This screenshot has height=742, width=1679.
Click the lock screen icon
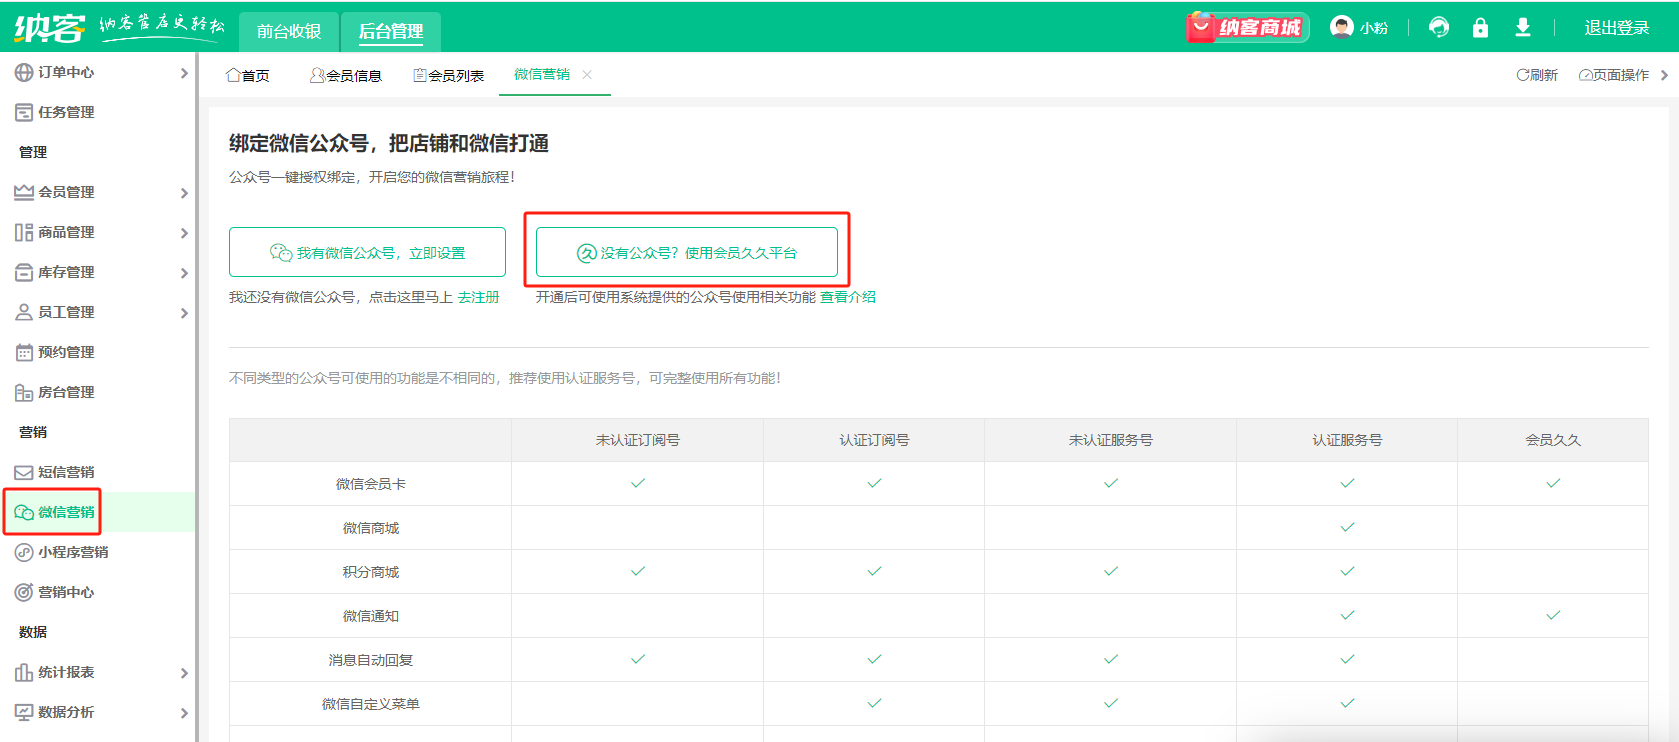click(1481, 27)
